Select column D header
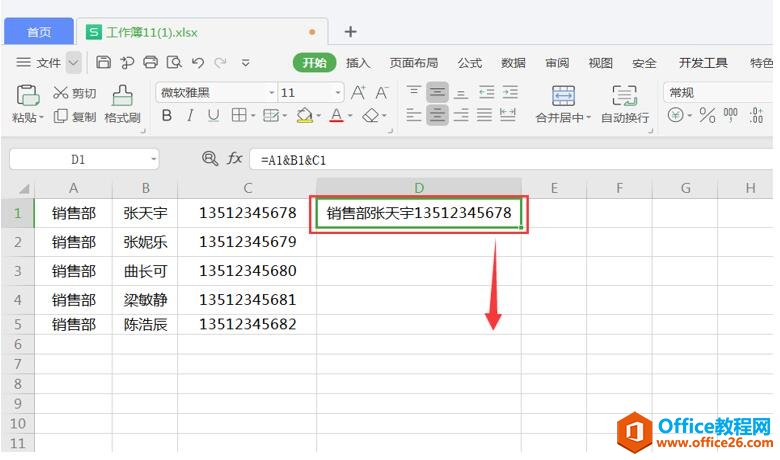 419,188
